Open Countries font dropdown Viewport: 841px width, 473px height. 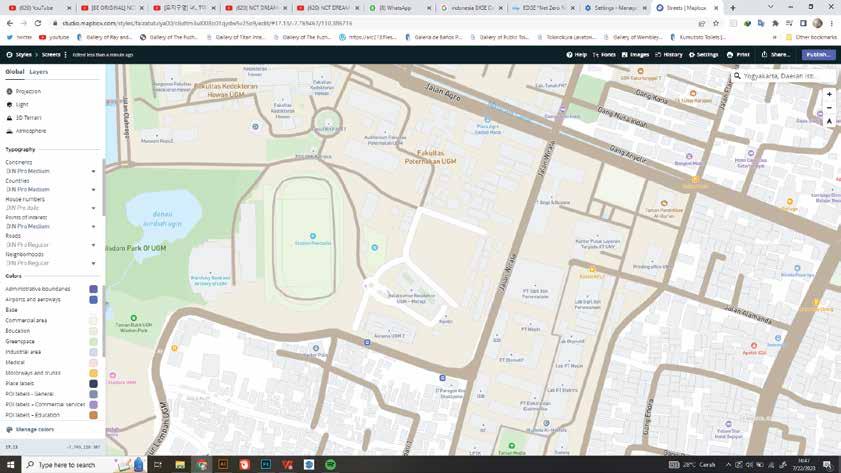pos(50,189)
